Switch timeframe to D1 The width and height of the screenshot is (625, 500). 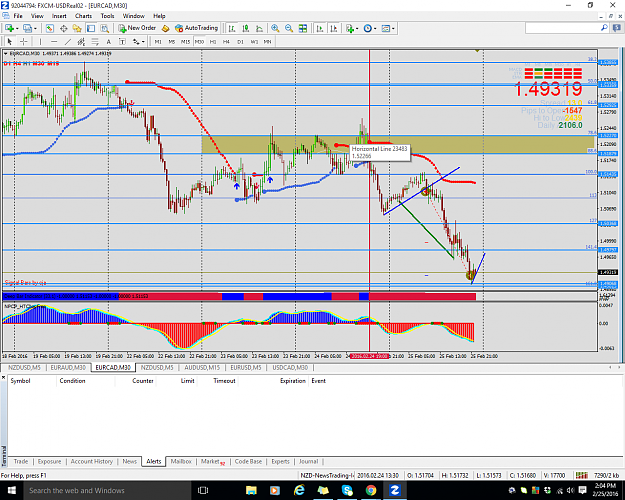(240, 41)
